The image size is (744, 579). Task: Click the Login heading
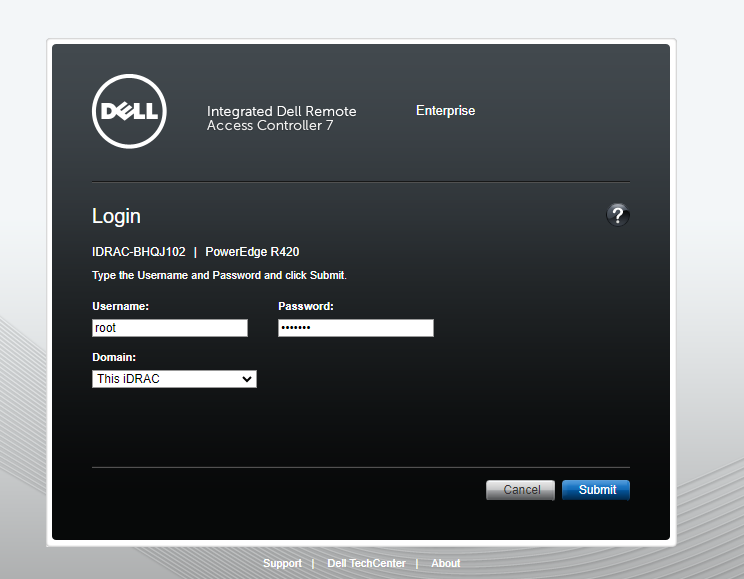116,216
